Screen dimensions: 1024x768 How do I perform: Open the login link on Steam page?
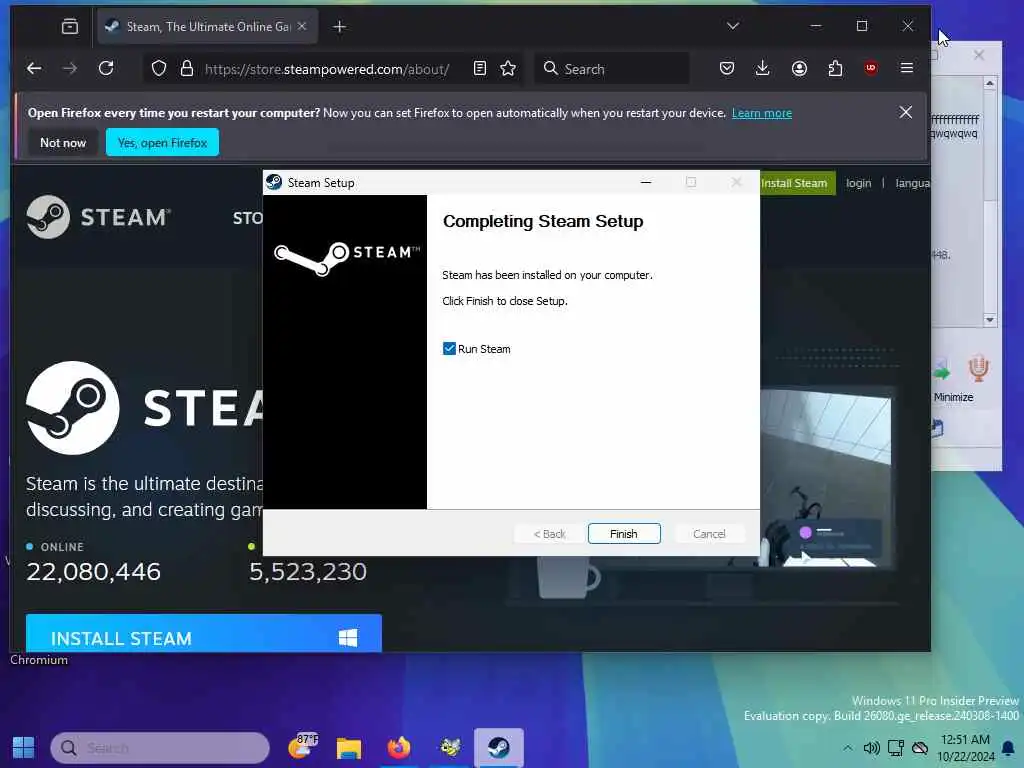pyautogui.click(x=859, y=184)
